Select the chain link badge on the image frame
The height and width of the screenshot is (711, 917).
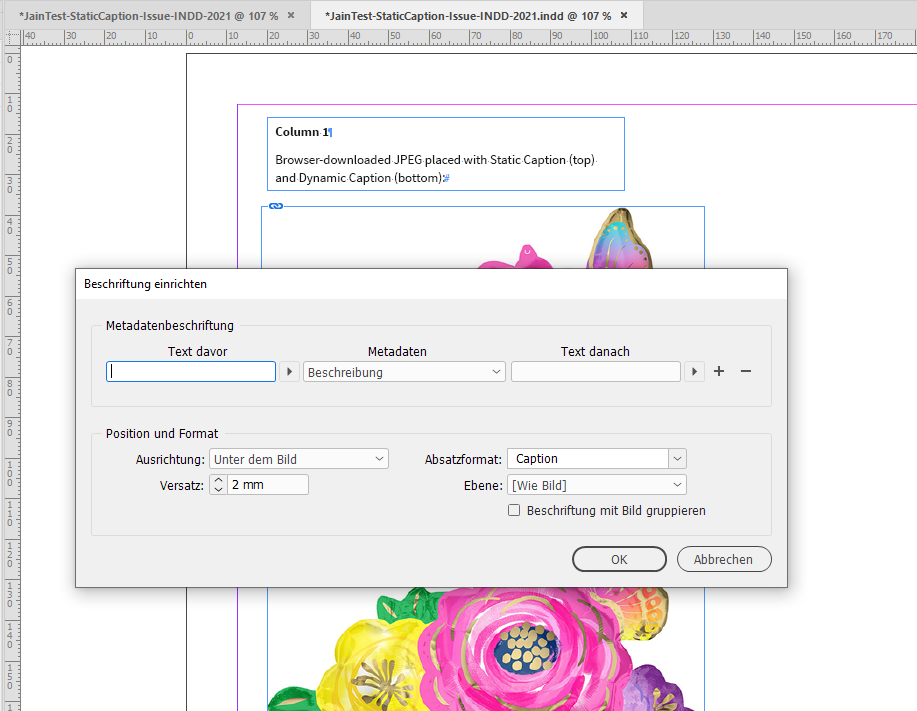point(275,205)
